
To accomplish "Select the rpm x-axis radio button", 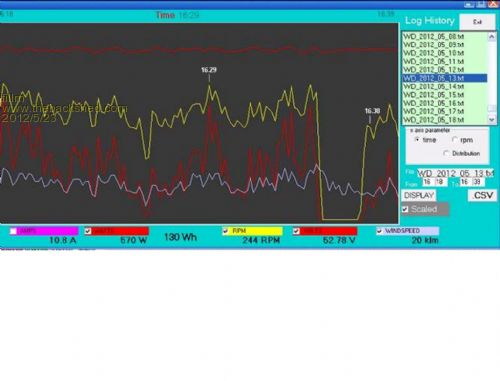I will (455, 140).
